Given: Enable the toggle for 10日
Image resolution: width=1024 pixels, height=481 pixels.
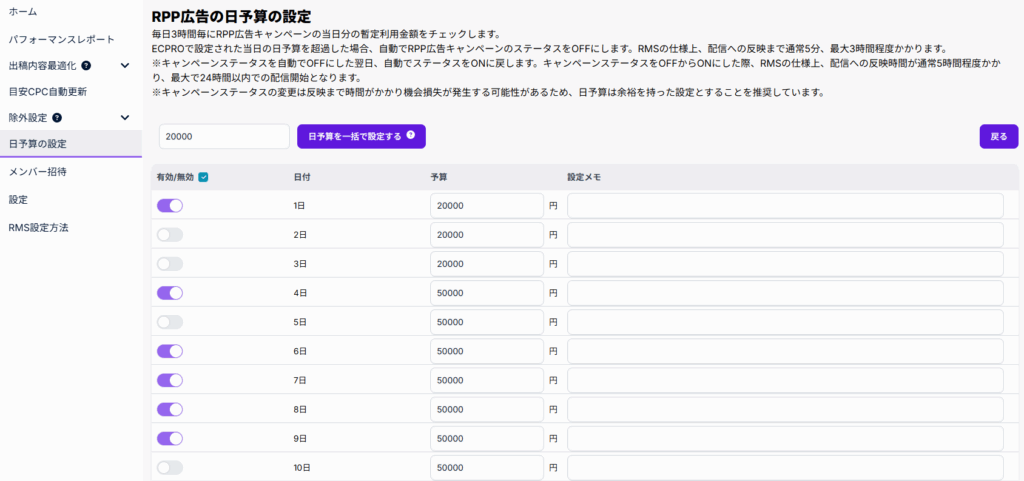Looking at the screenshot, I should pos(170,467).
